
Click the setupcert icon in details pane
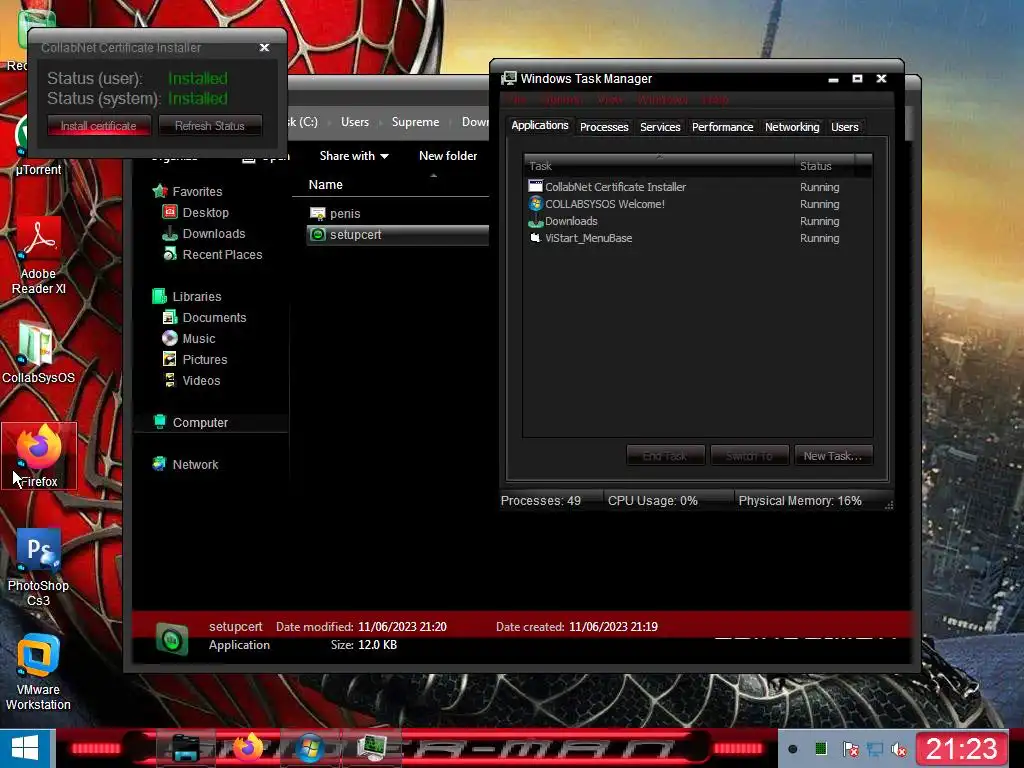point(172,639)
